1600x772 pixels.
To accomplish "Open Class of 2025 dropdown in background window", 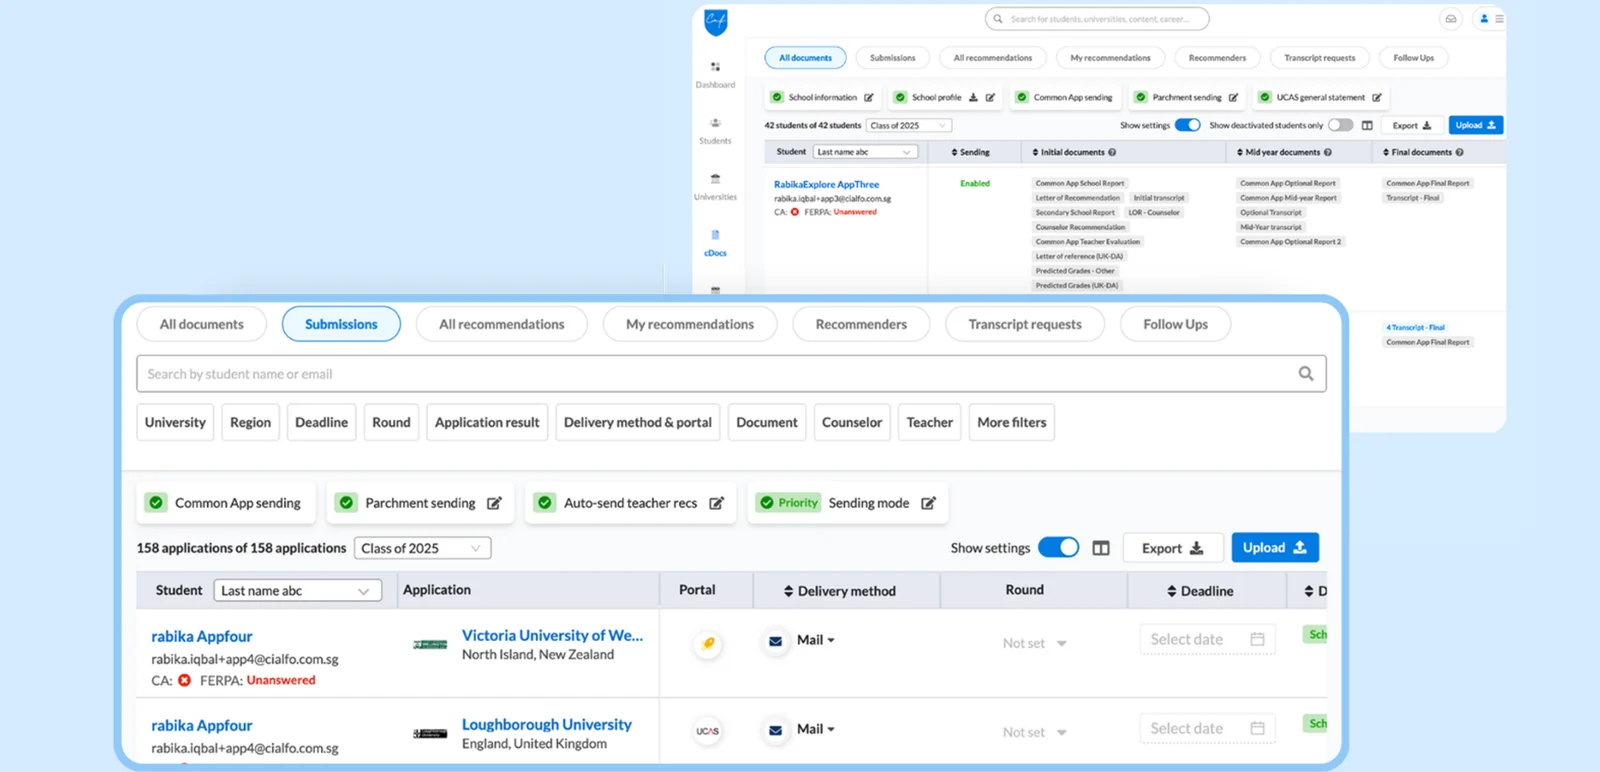I will [x=909, y=126].
